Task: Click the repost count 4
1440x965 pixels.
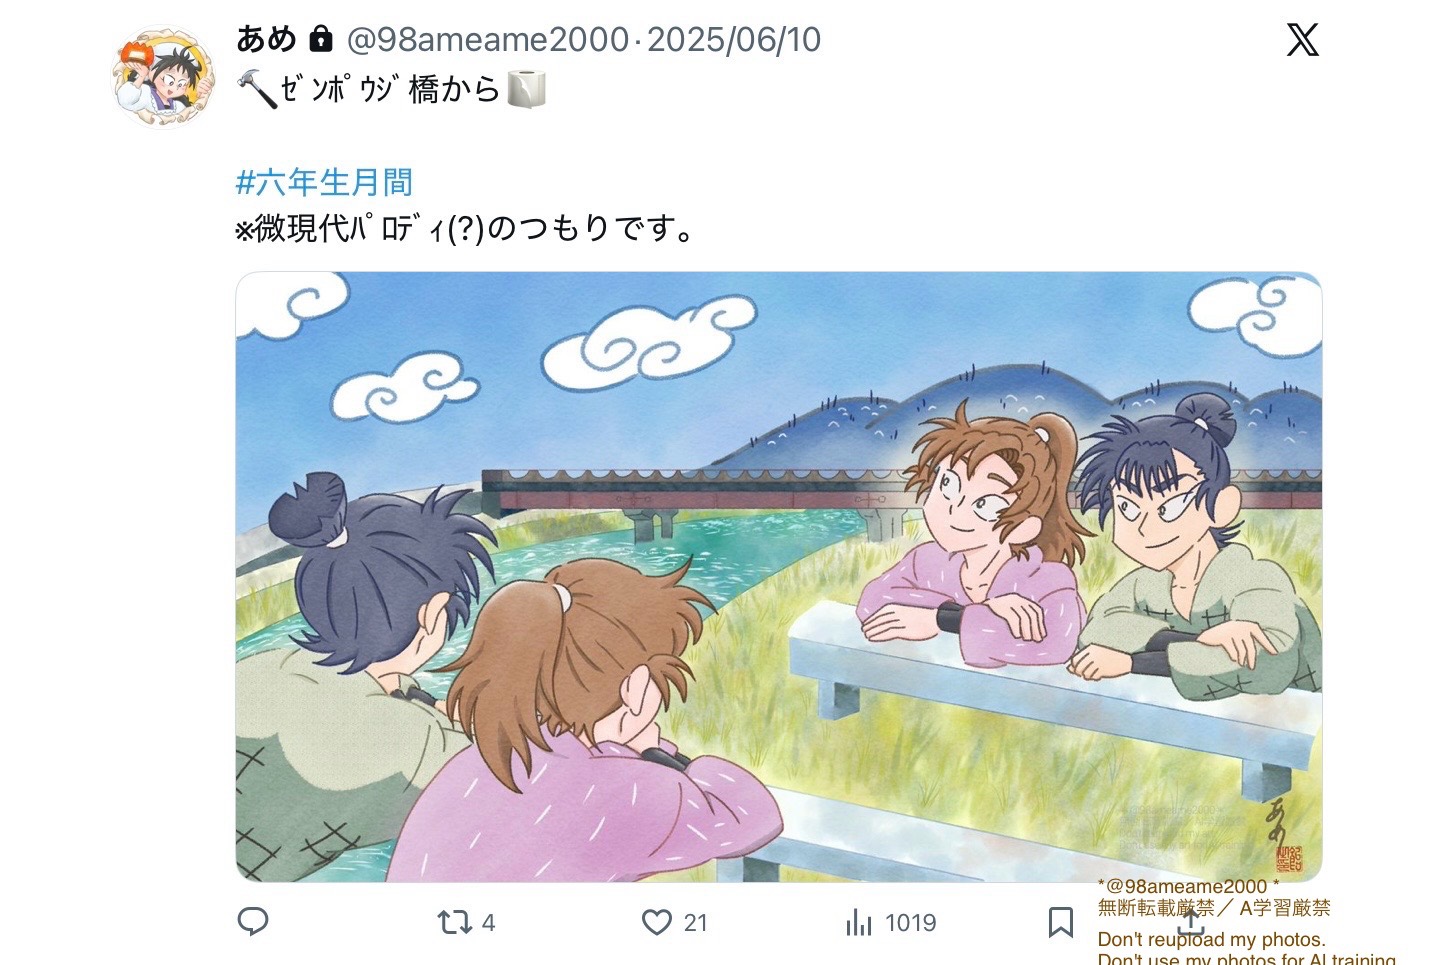Action: pyautogui.click(x=488, y=923)
